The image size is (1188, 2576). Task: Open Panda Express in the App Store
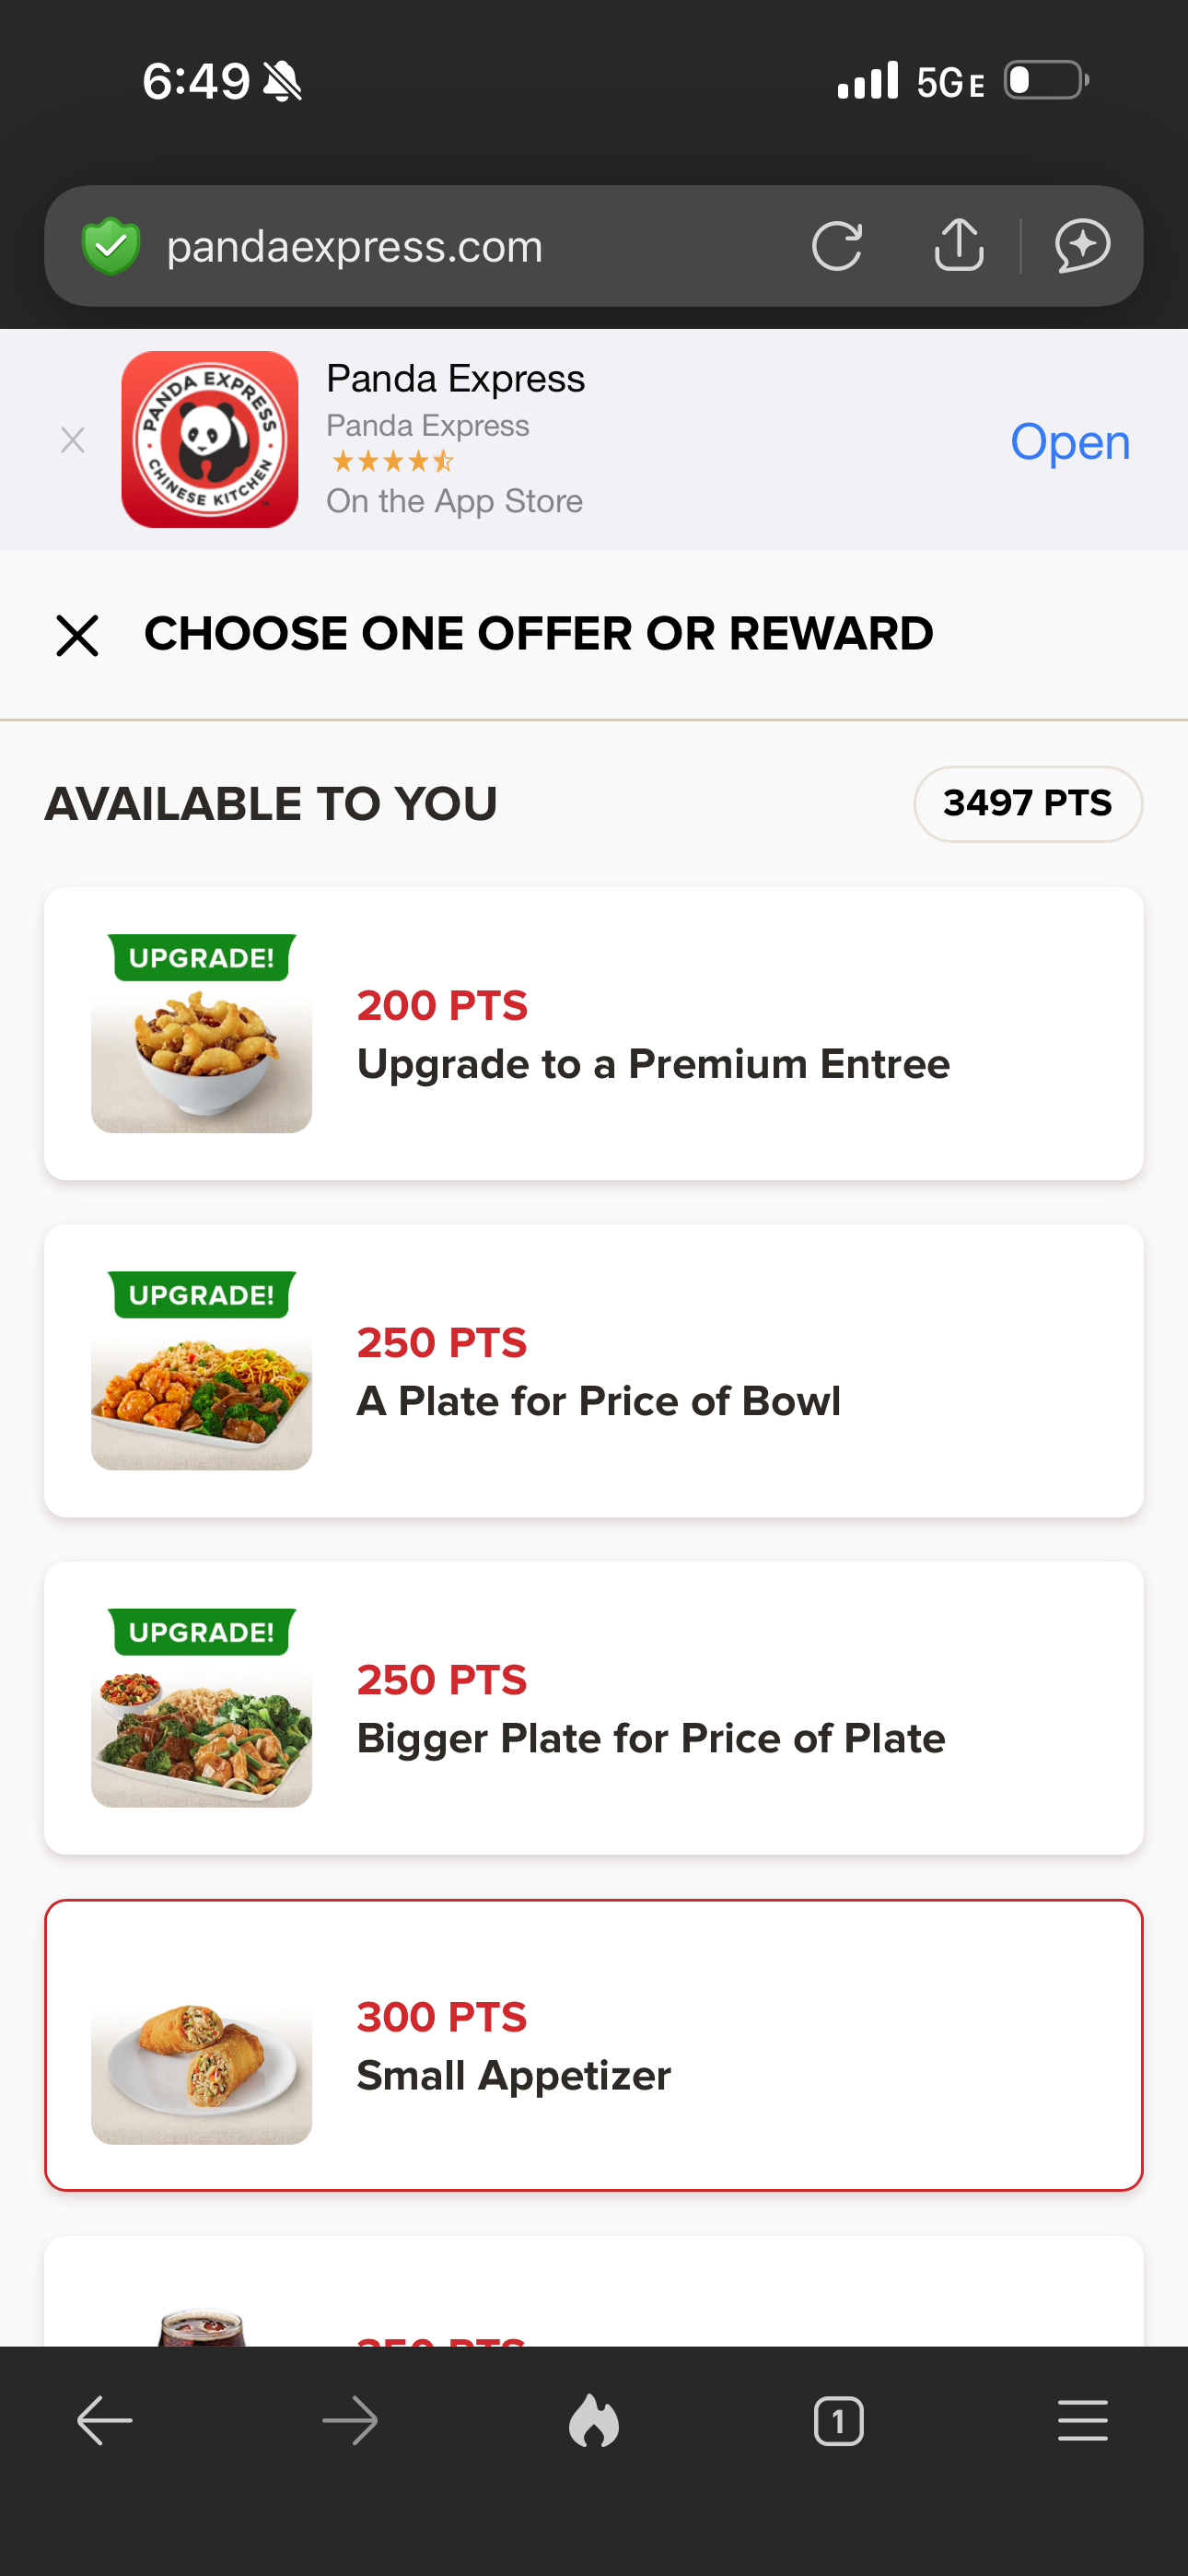(x=1069, y=441)
